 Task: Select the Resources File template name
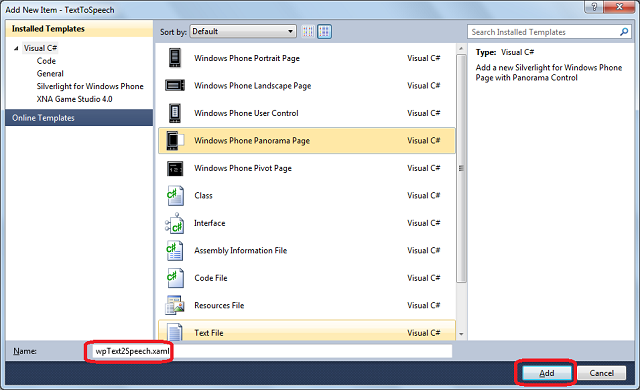click(219, 305)
